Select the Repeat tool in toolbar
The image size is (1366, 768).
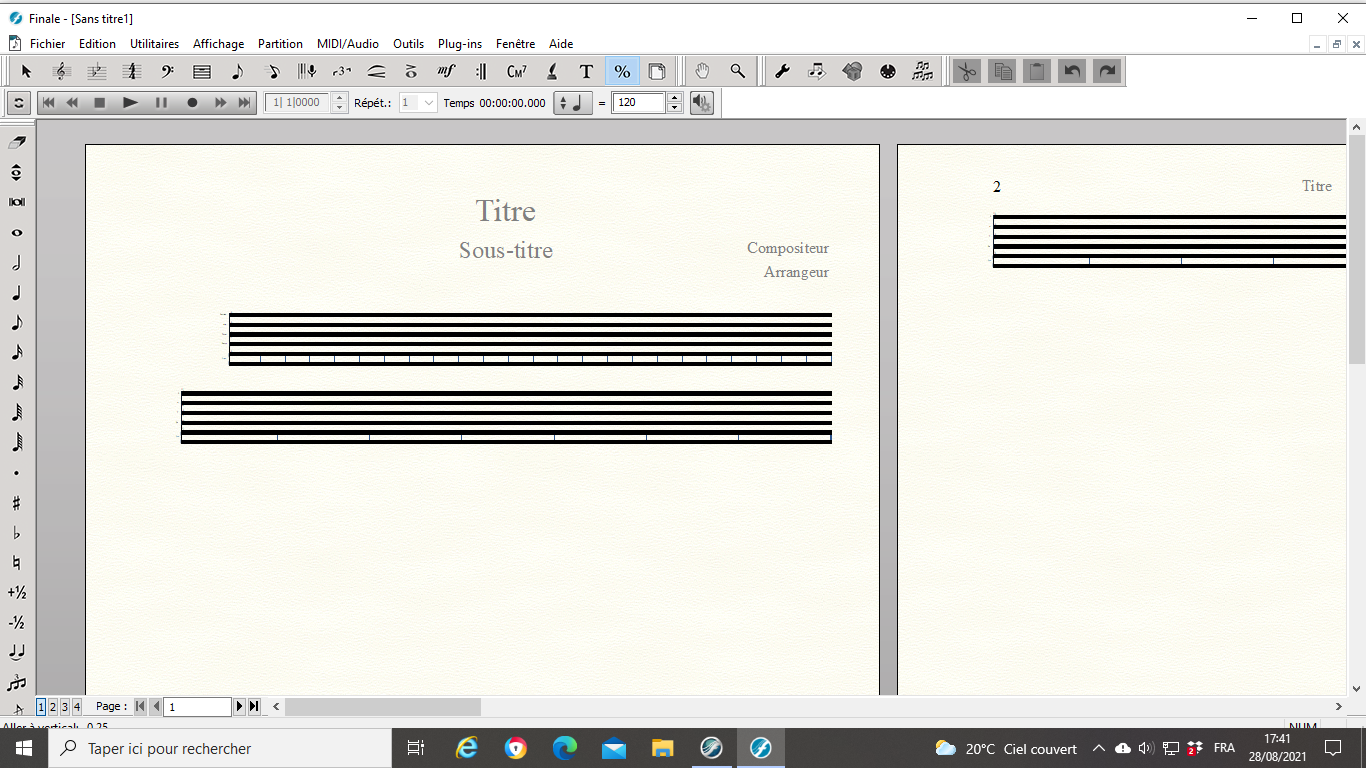(481, 71)
